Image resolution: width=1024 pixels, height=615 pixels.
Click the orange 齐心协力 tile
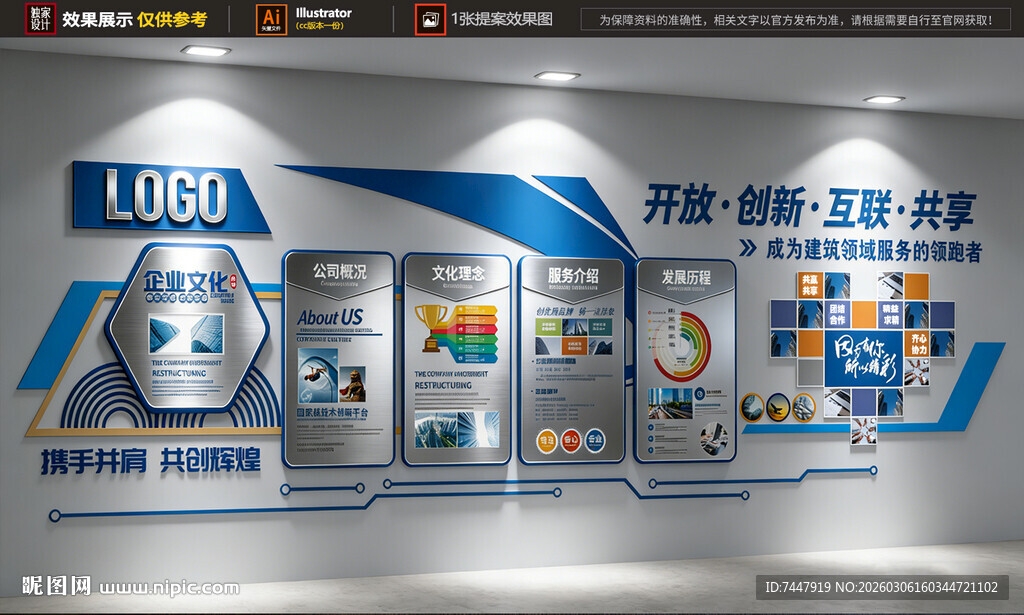pyautogui.click(x=918, y=343)
